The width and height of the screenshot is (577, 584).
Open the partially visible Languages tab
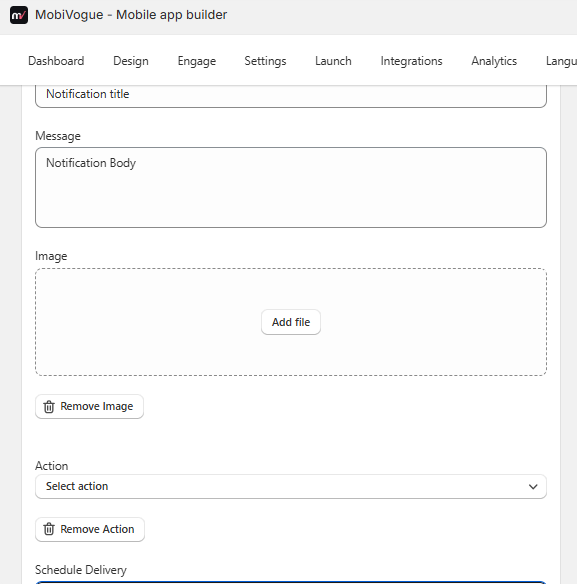[x=561, y=61]
